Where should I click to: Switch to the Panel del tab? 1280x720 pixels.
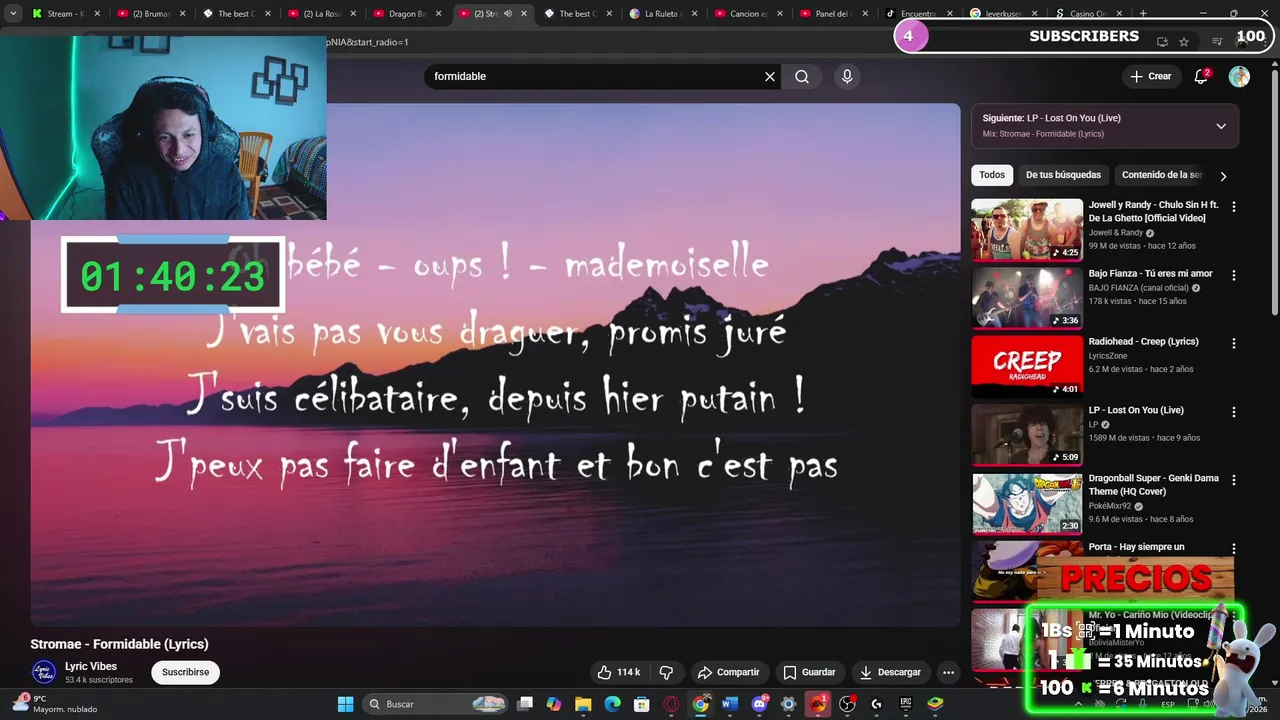[x=832, y=14]
